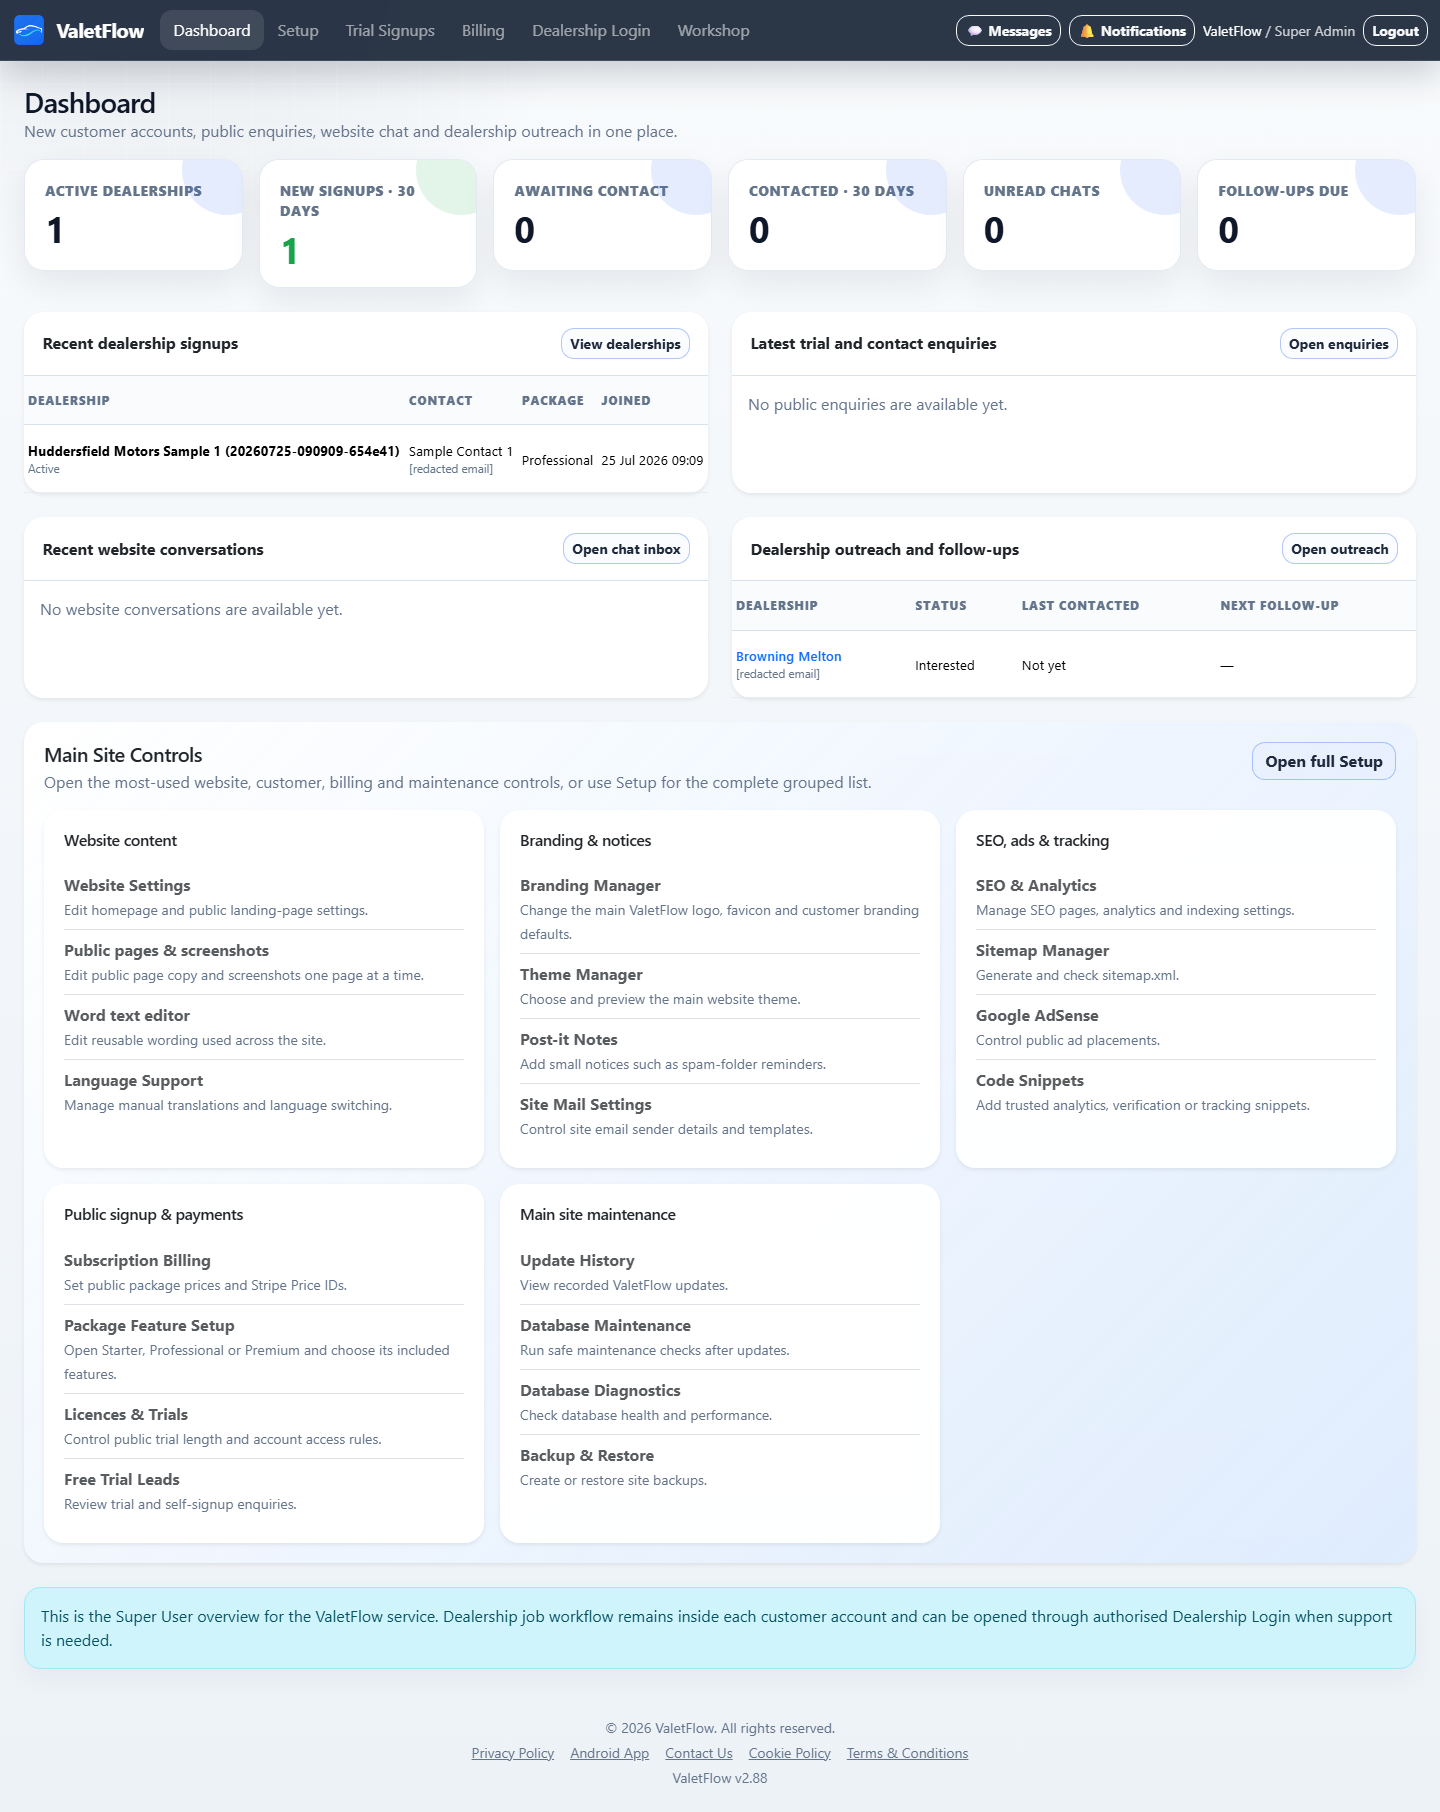Image resolution: width=1440 pixels, height=1812 pixels.
Task: Open the Unread Chats stat card
Action: click(1072, 215)
